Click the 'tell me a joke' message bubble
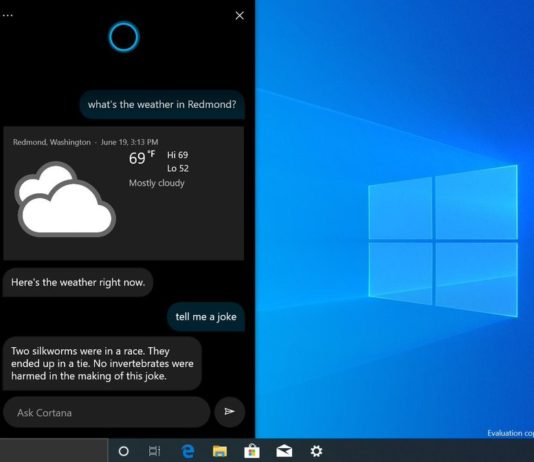The width and height of the screenshot is (534, 462). (x=206, y=317)
